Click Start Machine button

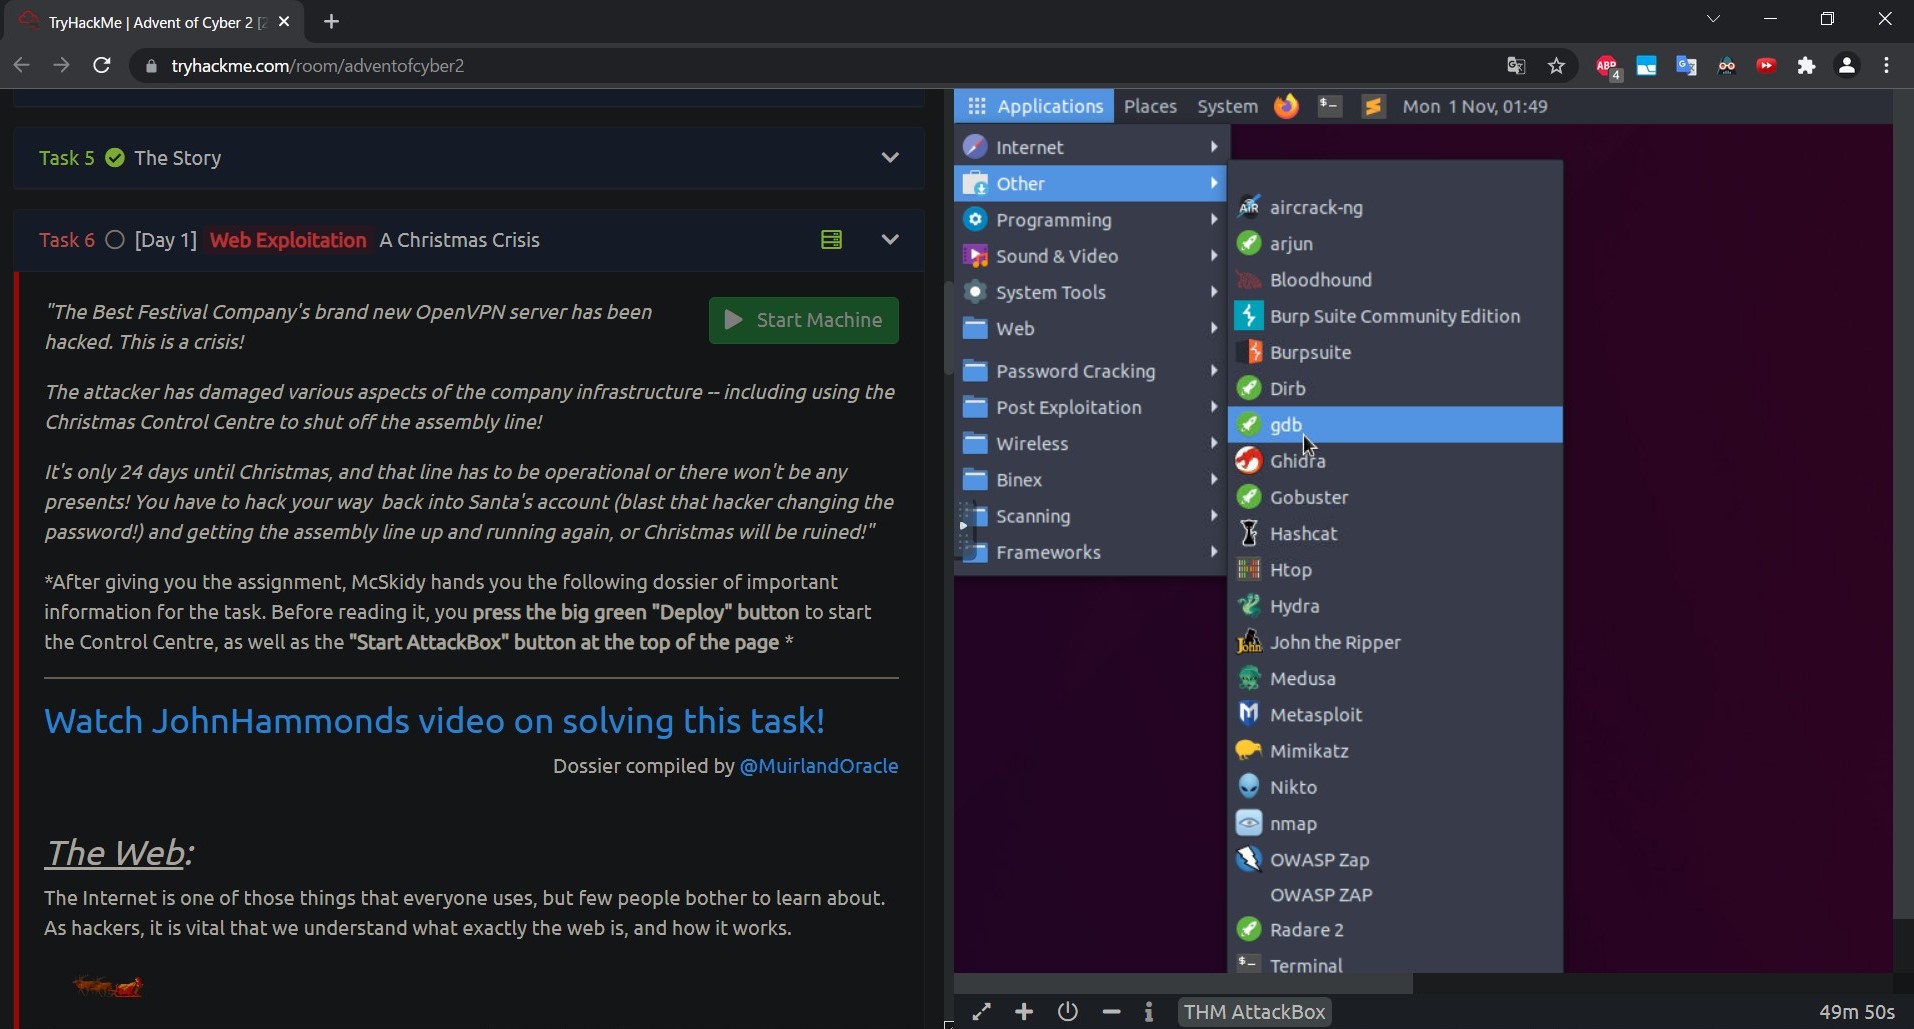click(803, 320)
